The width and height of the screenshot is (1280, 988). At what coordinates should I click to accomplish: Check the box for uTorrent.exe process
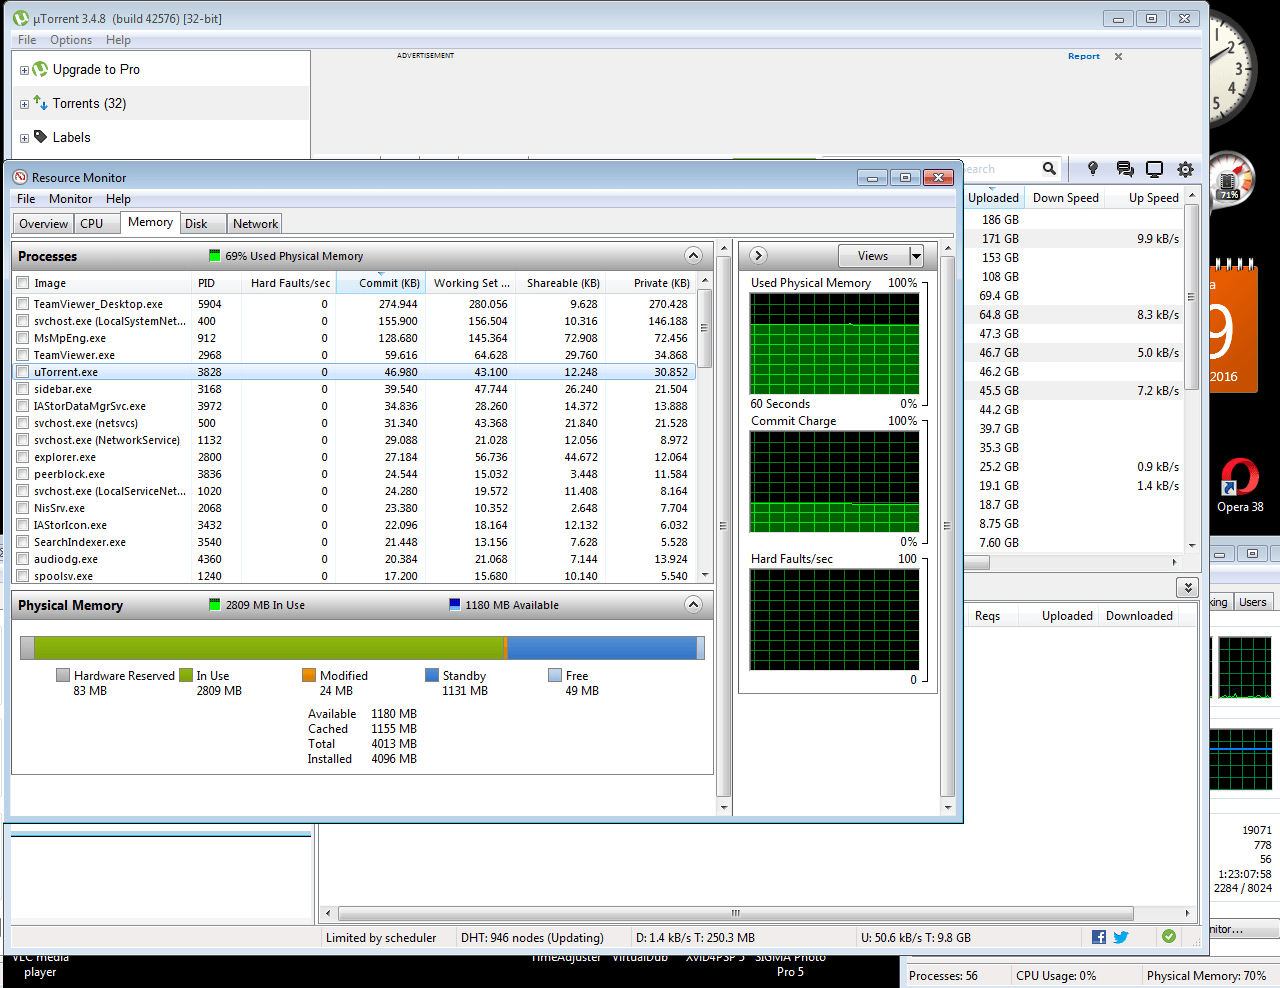coord(22,372)
